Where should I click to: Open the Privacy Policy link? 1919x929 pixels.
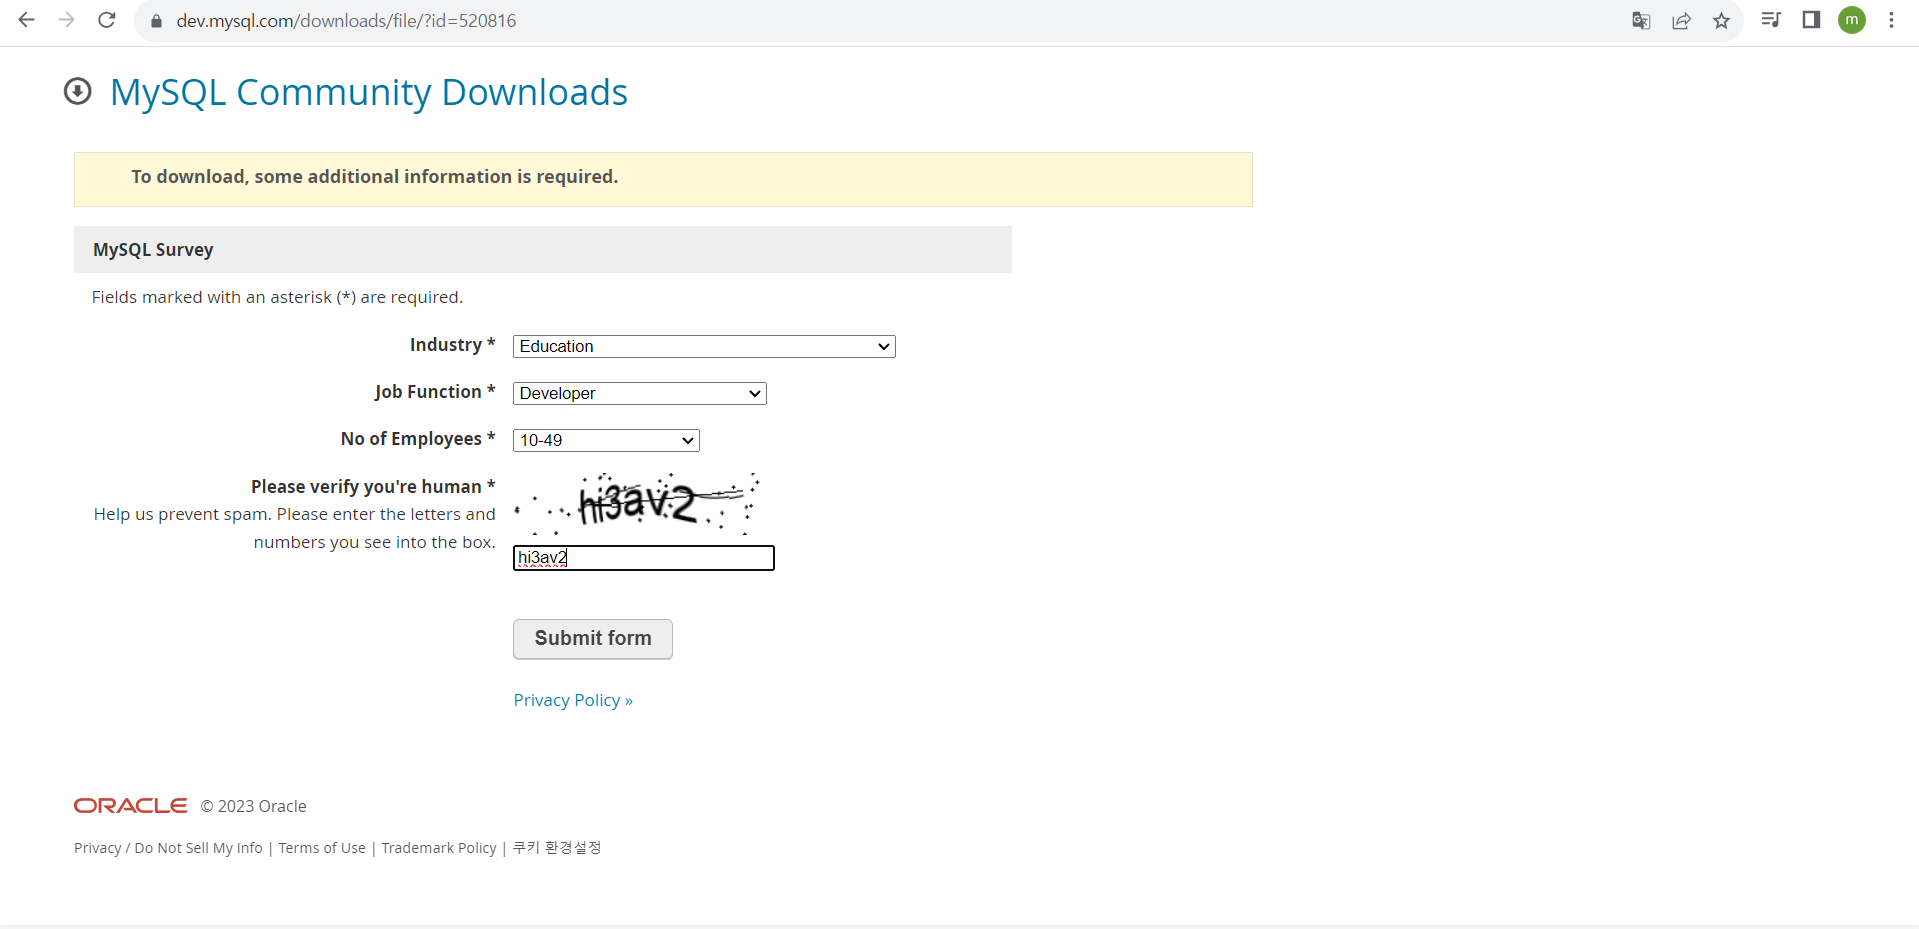573,700
